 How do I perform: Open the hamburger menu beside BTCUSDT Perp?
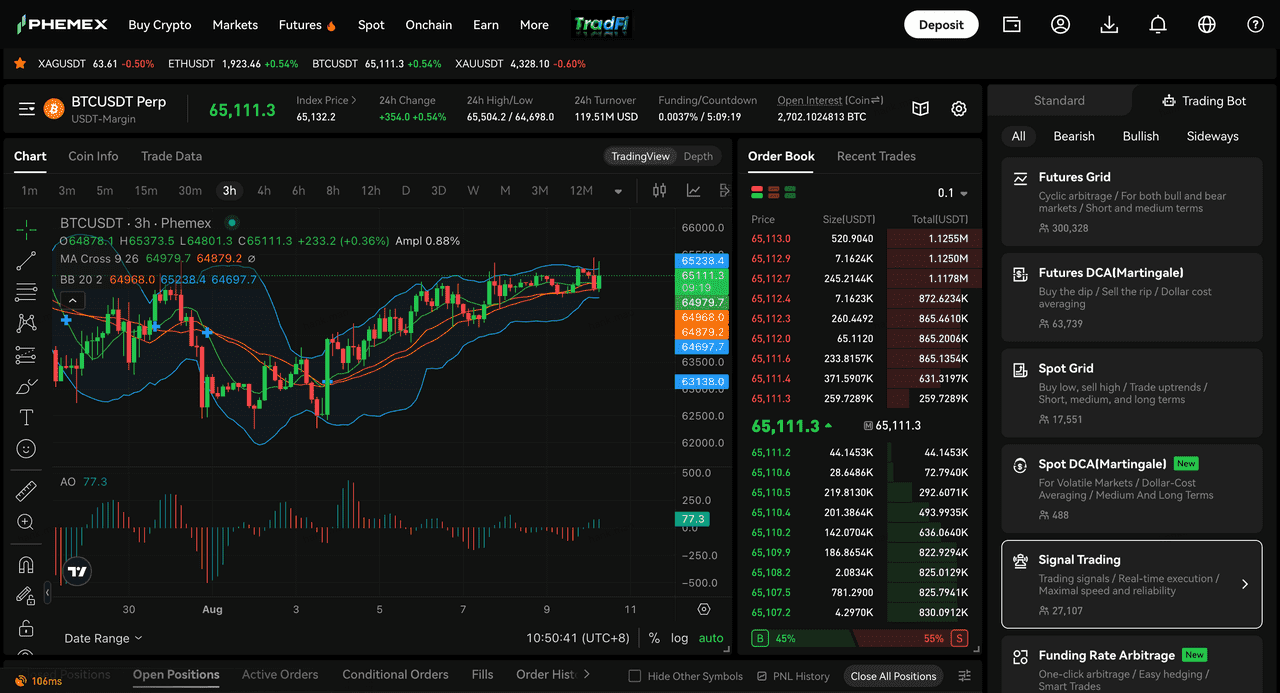point(27,108)
